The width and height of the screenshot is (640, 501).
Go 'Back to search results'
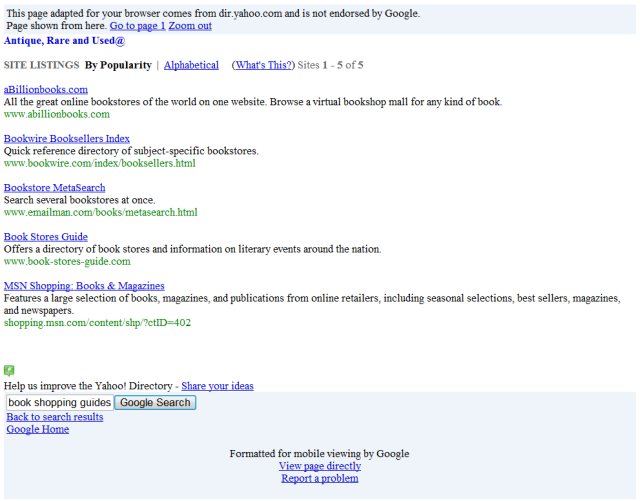(55, 417)
